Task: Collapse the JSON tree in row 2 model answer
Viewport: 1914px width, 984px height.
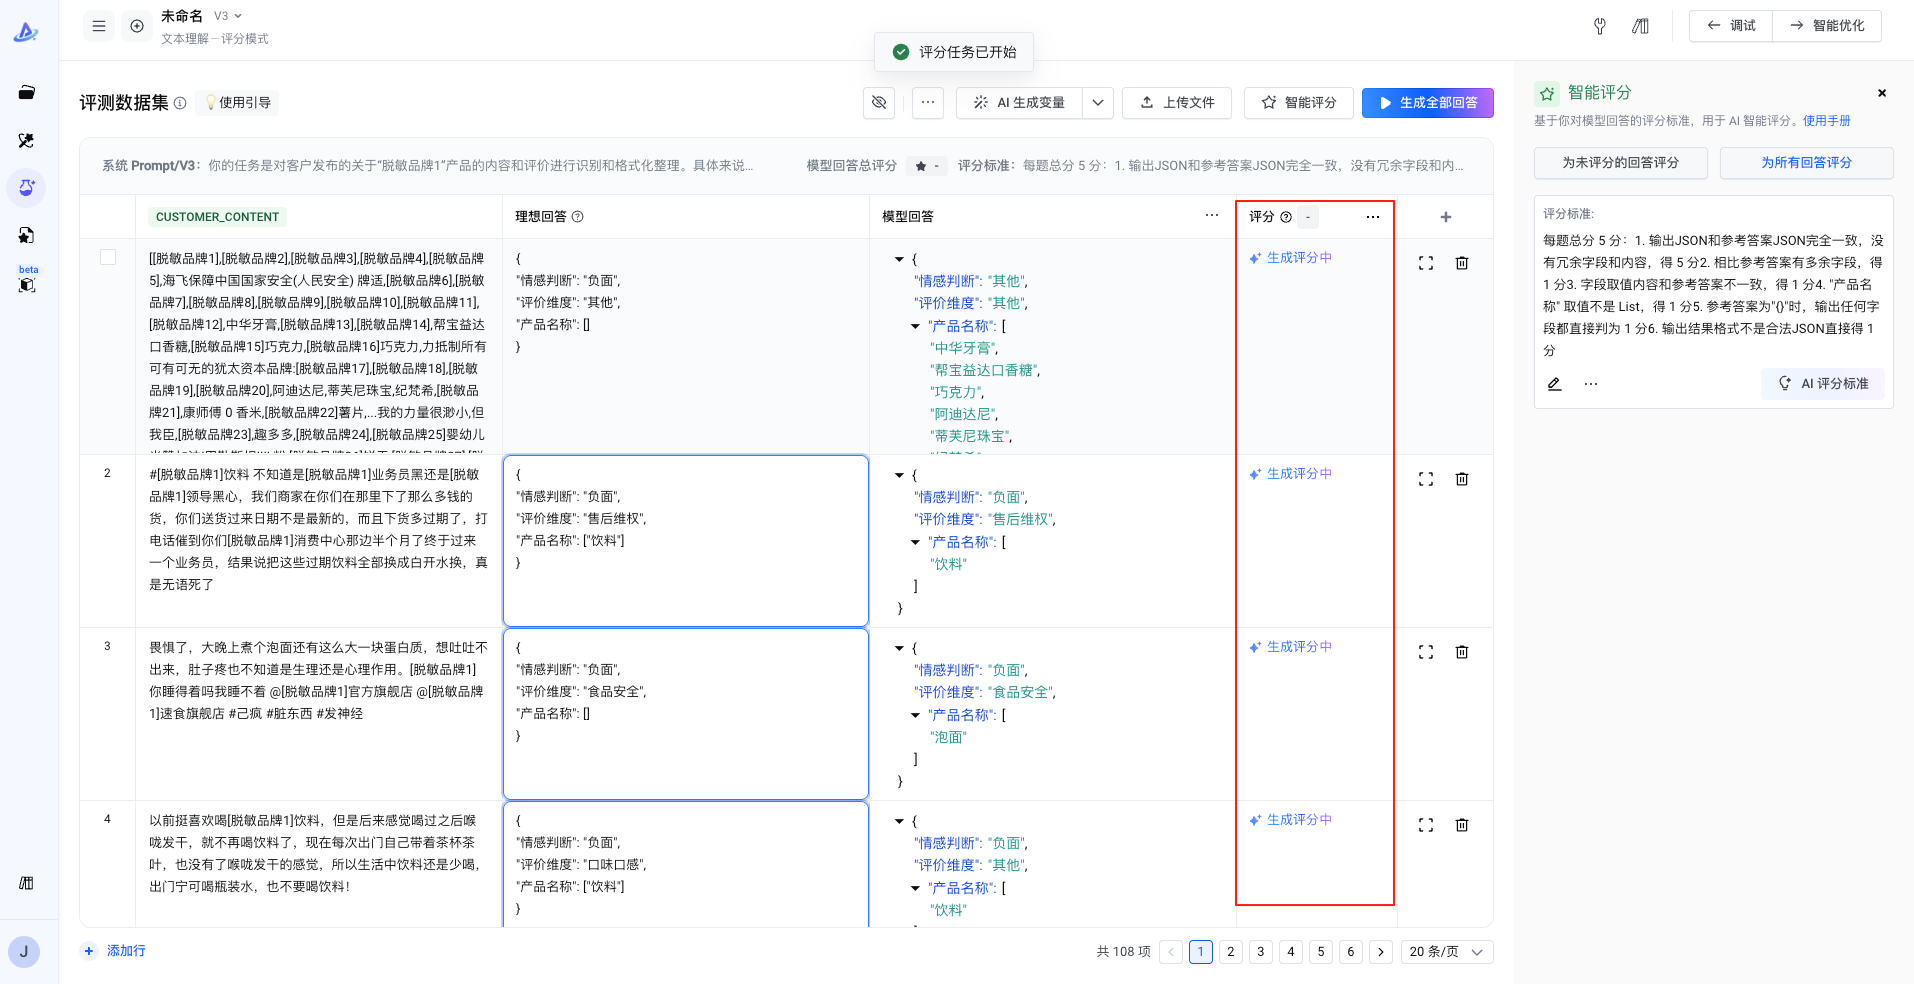Action: 899,476
